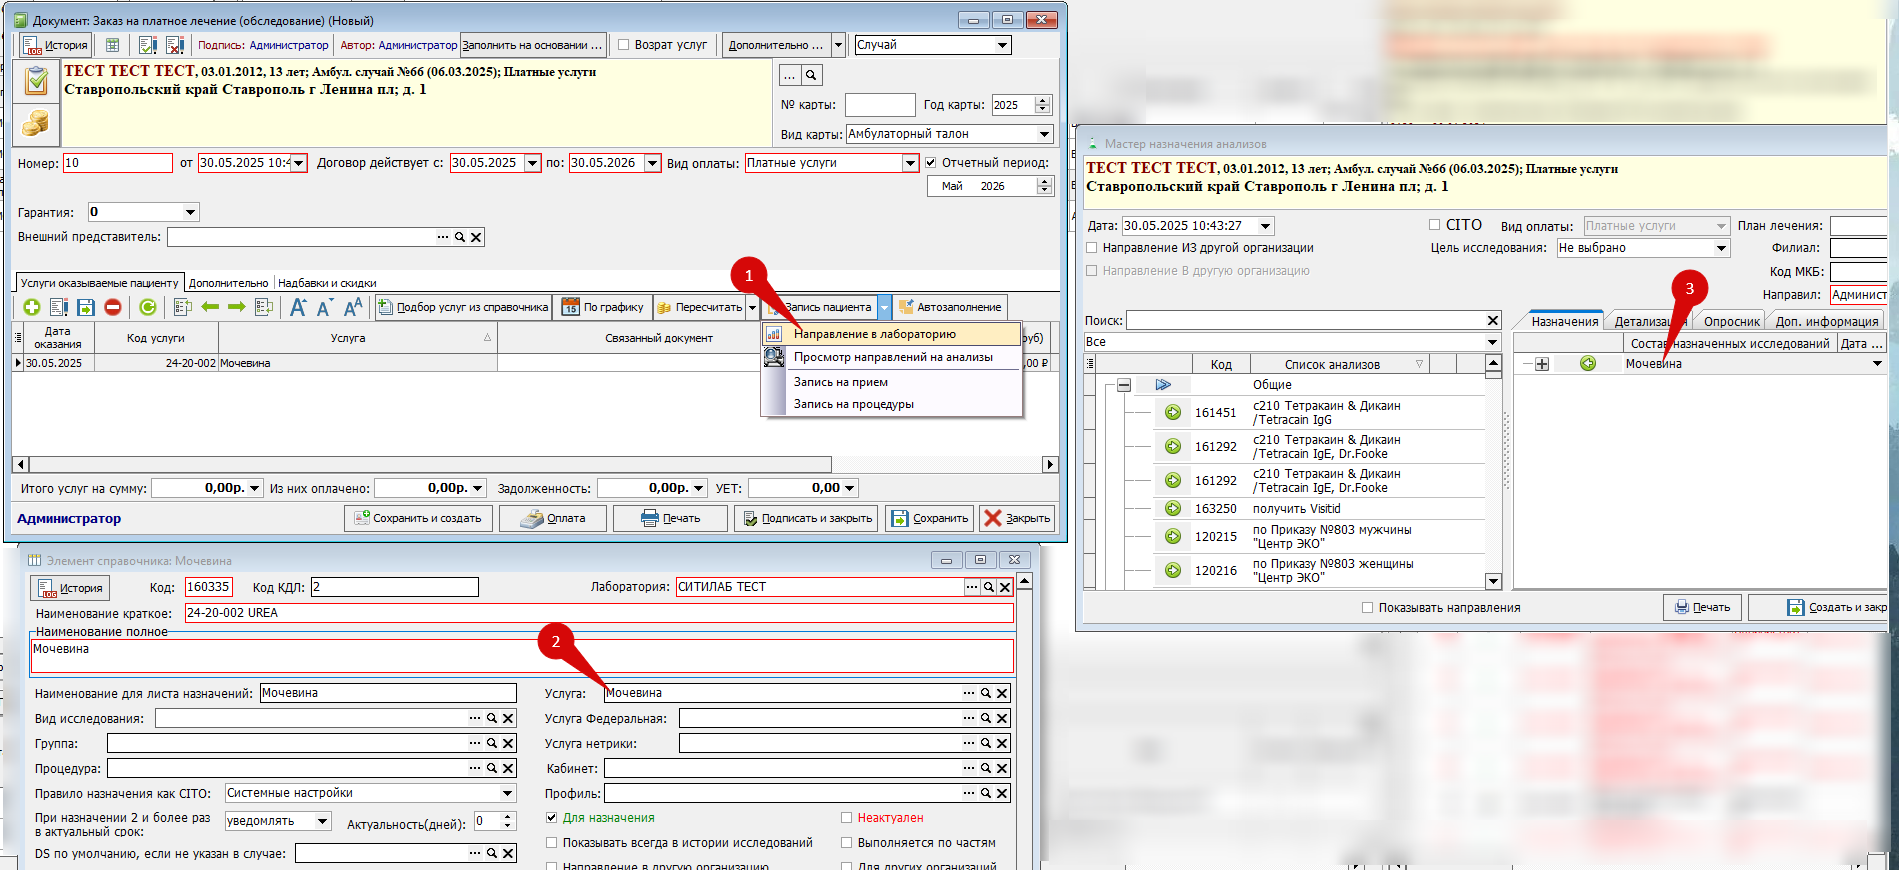This screenshot has height=870, width=1899.
Task: Click the Оплата button
Action: [x=554, y=518]
